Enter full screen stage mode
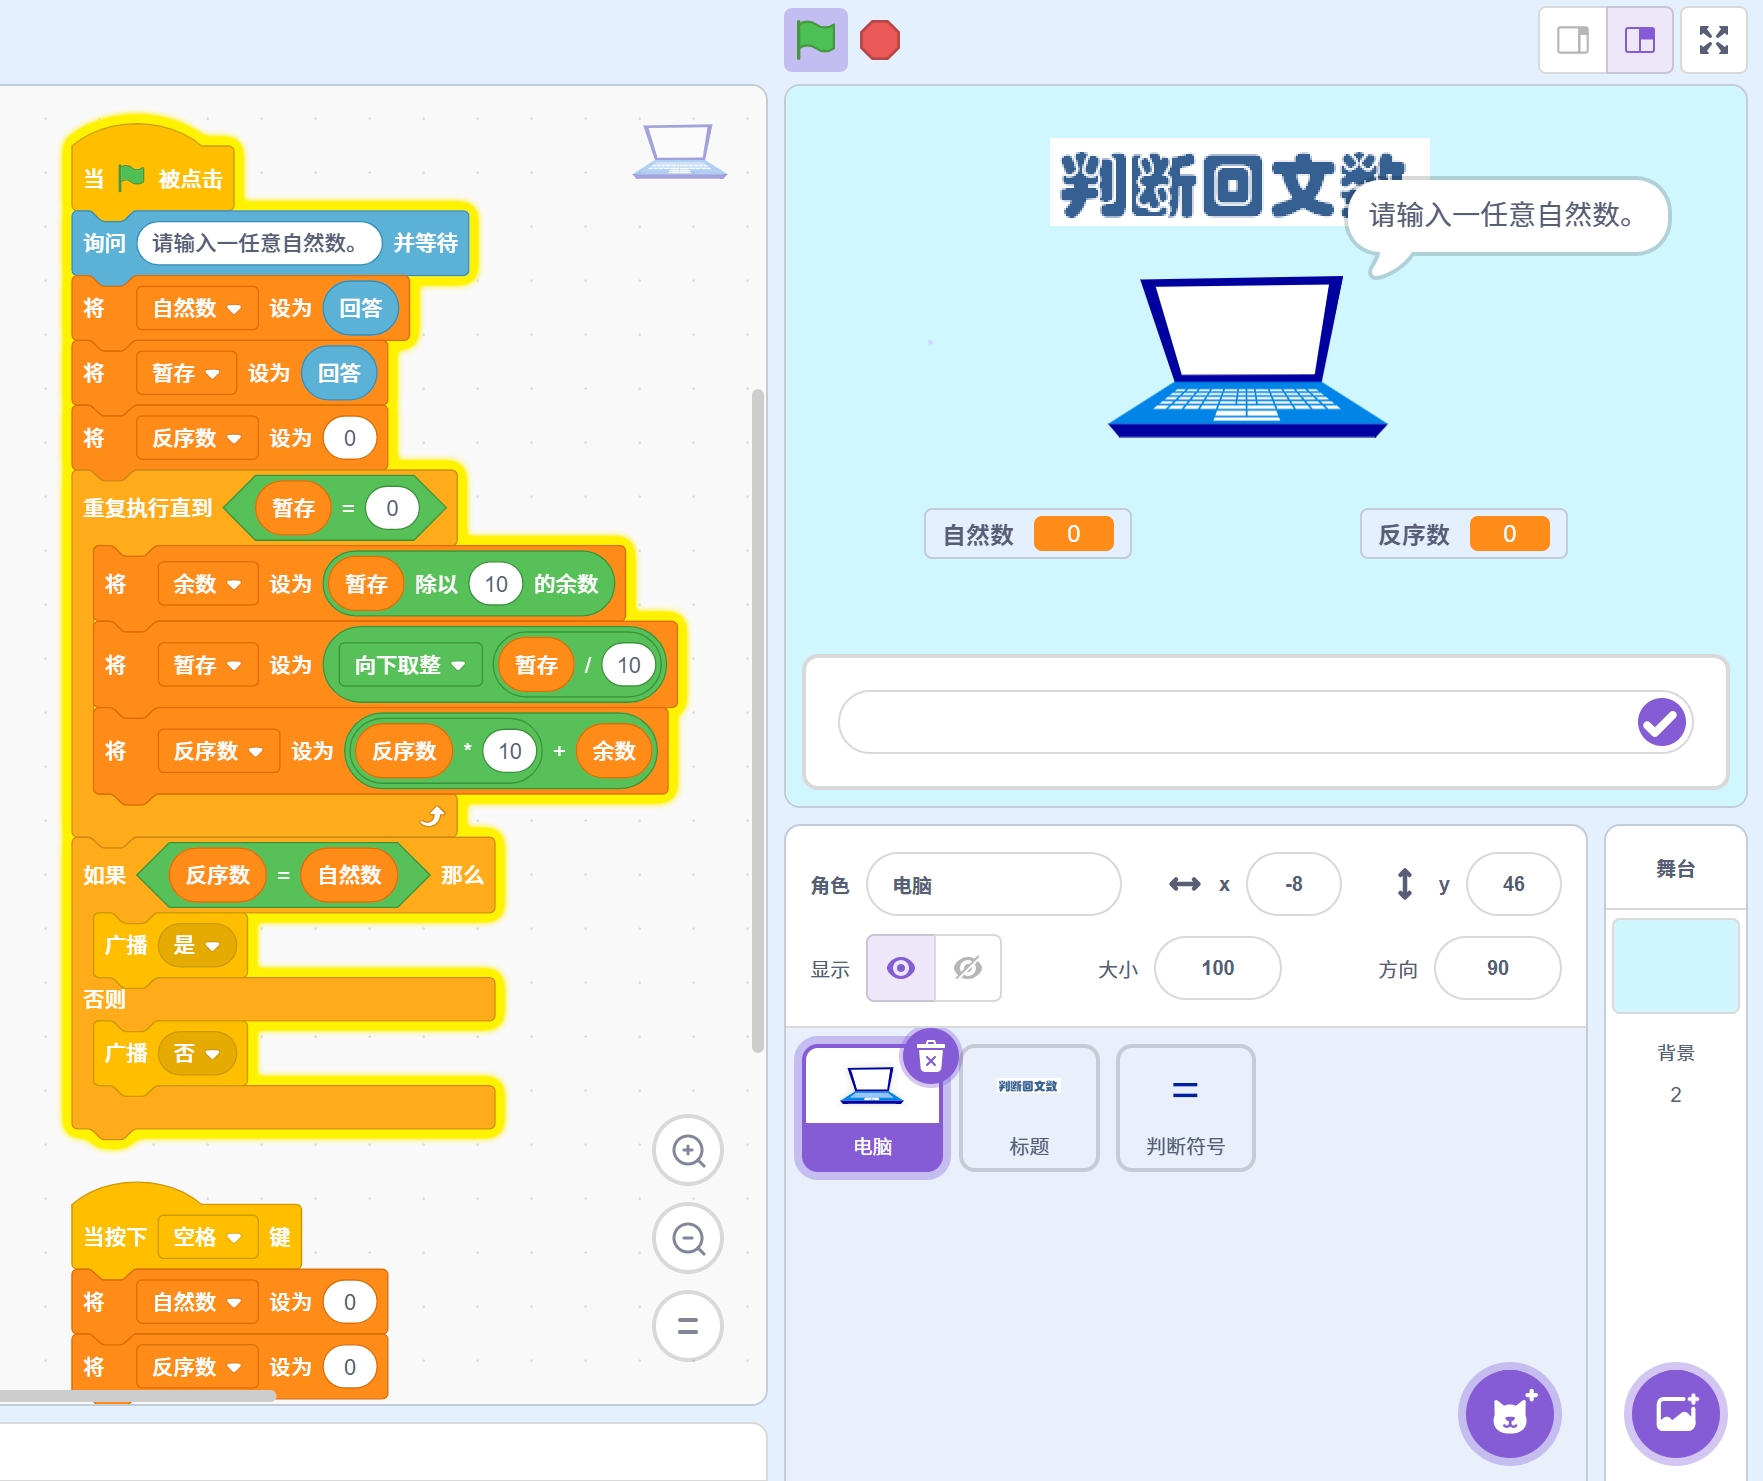 [x=1713, y=40]
